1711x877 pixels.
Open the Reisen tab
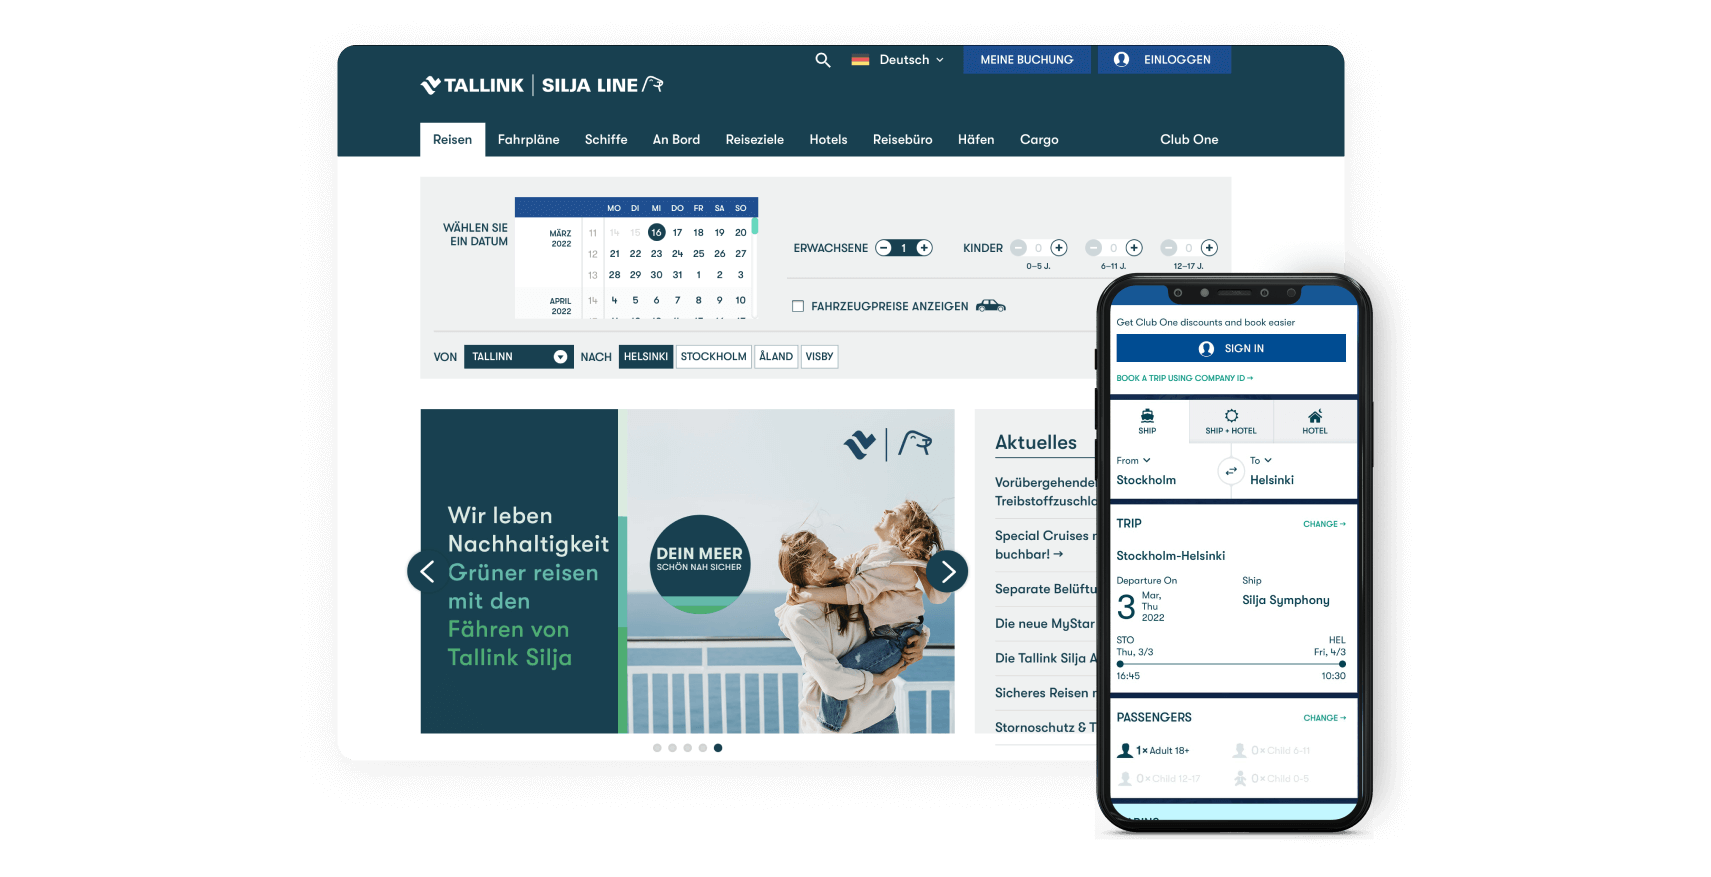coord(452,140)
